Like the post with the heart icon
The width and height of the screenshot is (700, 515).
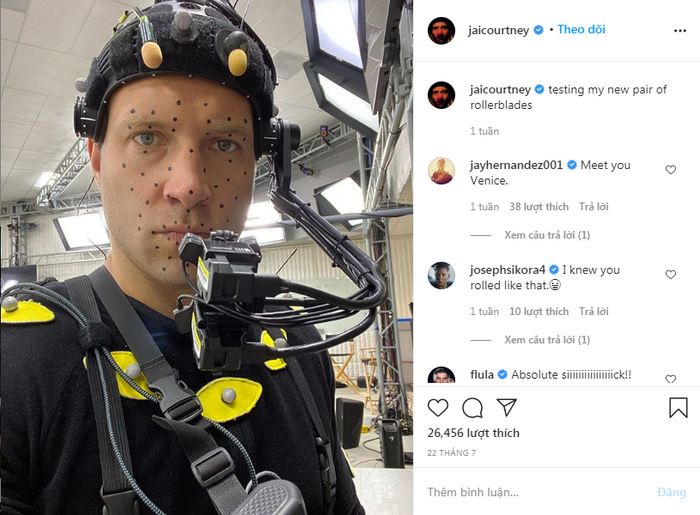coord(438,408)
